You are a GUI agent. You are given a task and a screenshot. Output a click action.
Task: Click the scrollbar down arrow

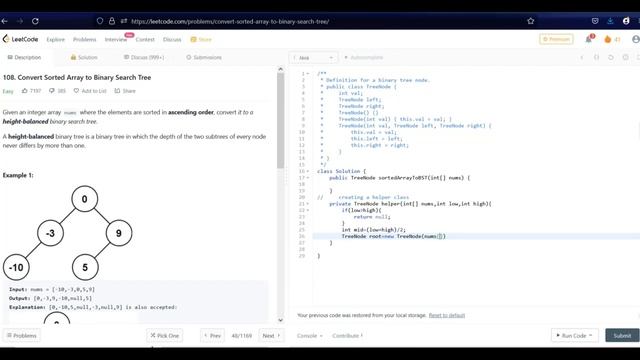click(x=280, y=320)
